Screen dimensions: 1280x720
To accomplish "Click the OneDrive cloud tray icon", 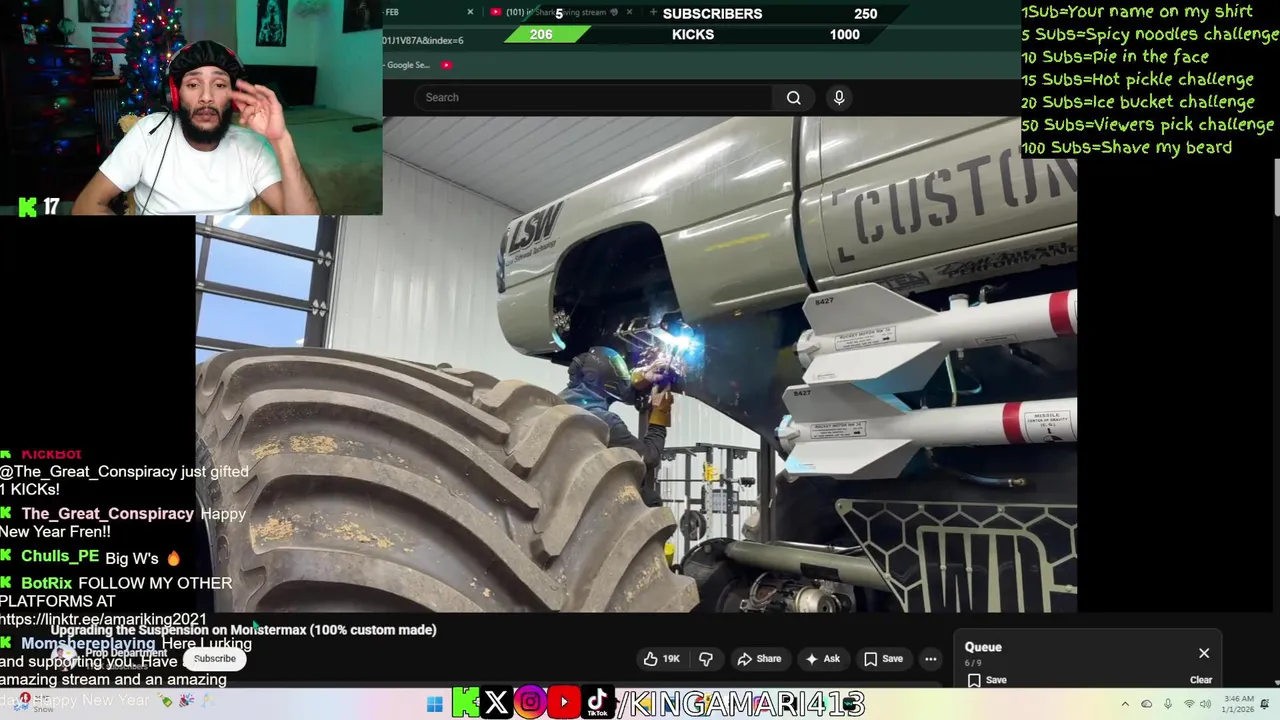I will [x=1147, y=704].
